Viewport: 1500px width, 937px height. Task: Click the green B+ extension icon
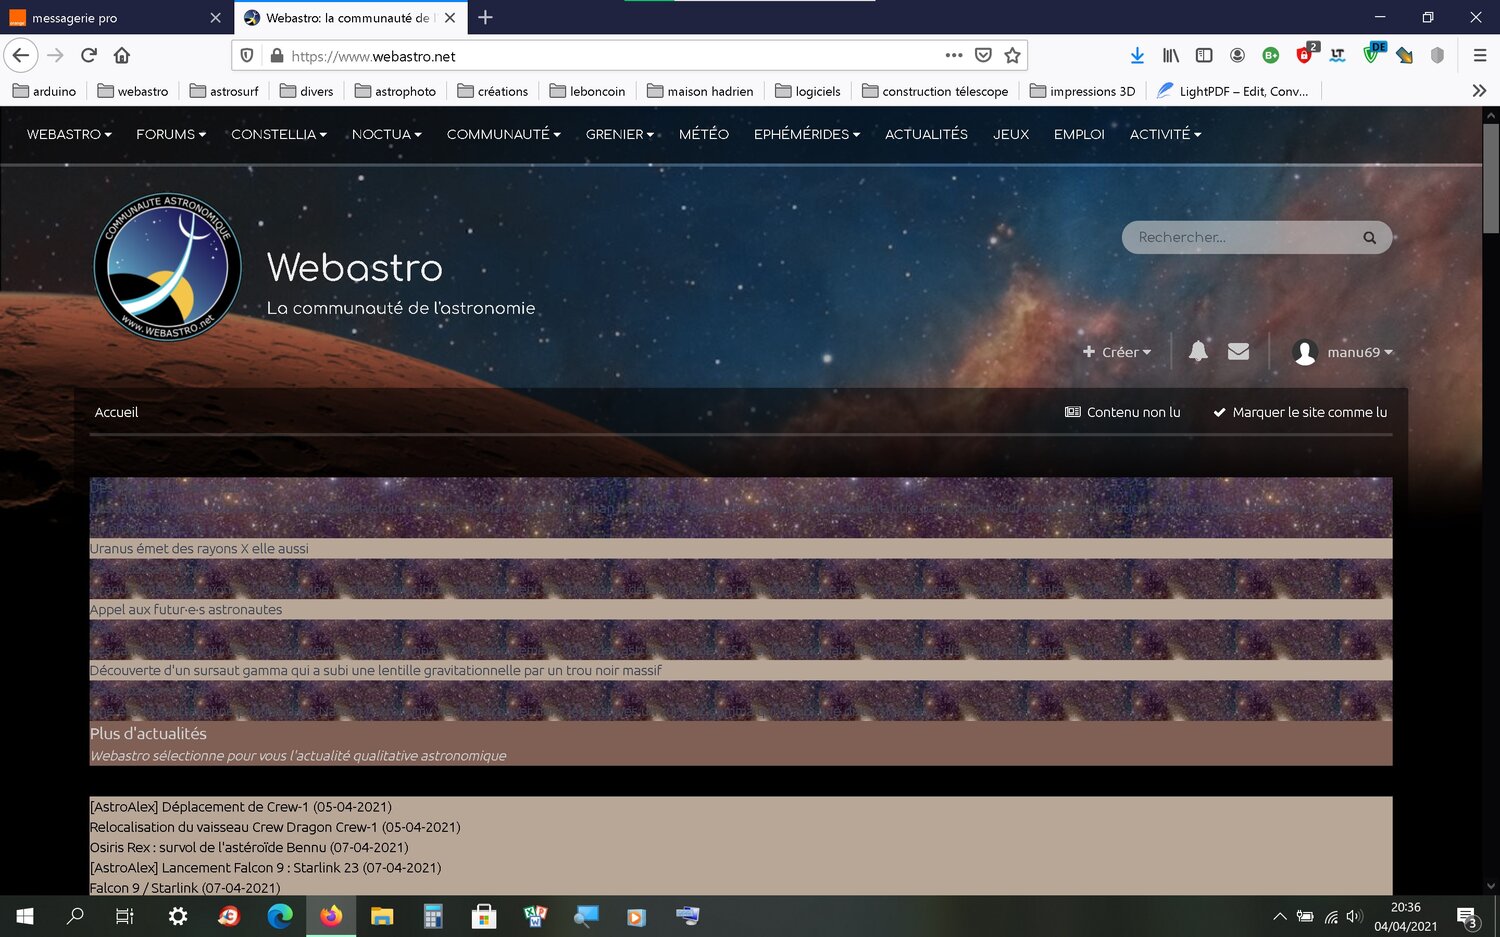(1270, 55)
